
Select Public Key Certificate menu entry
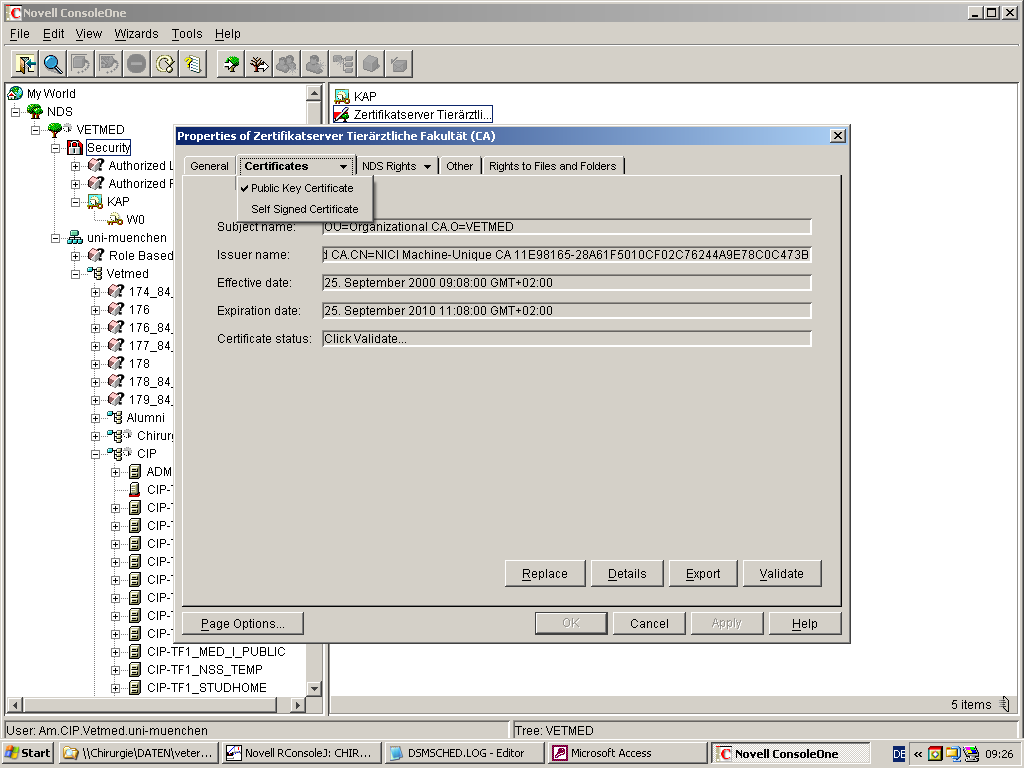tap(302, 188)
